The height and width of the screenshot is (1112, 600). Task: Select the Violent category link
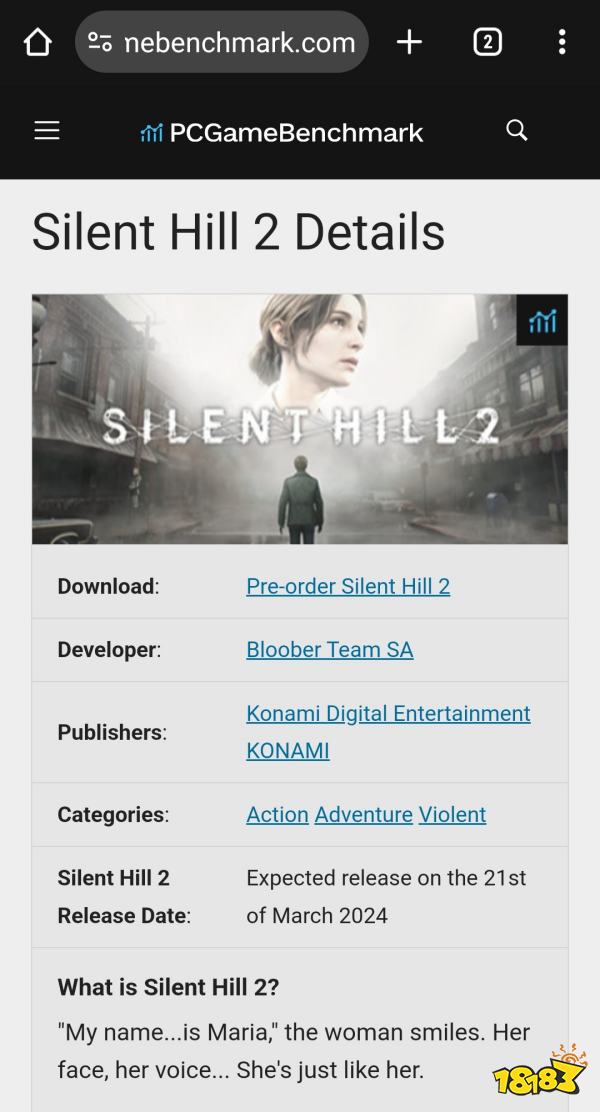pos(452,815)
